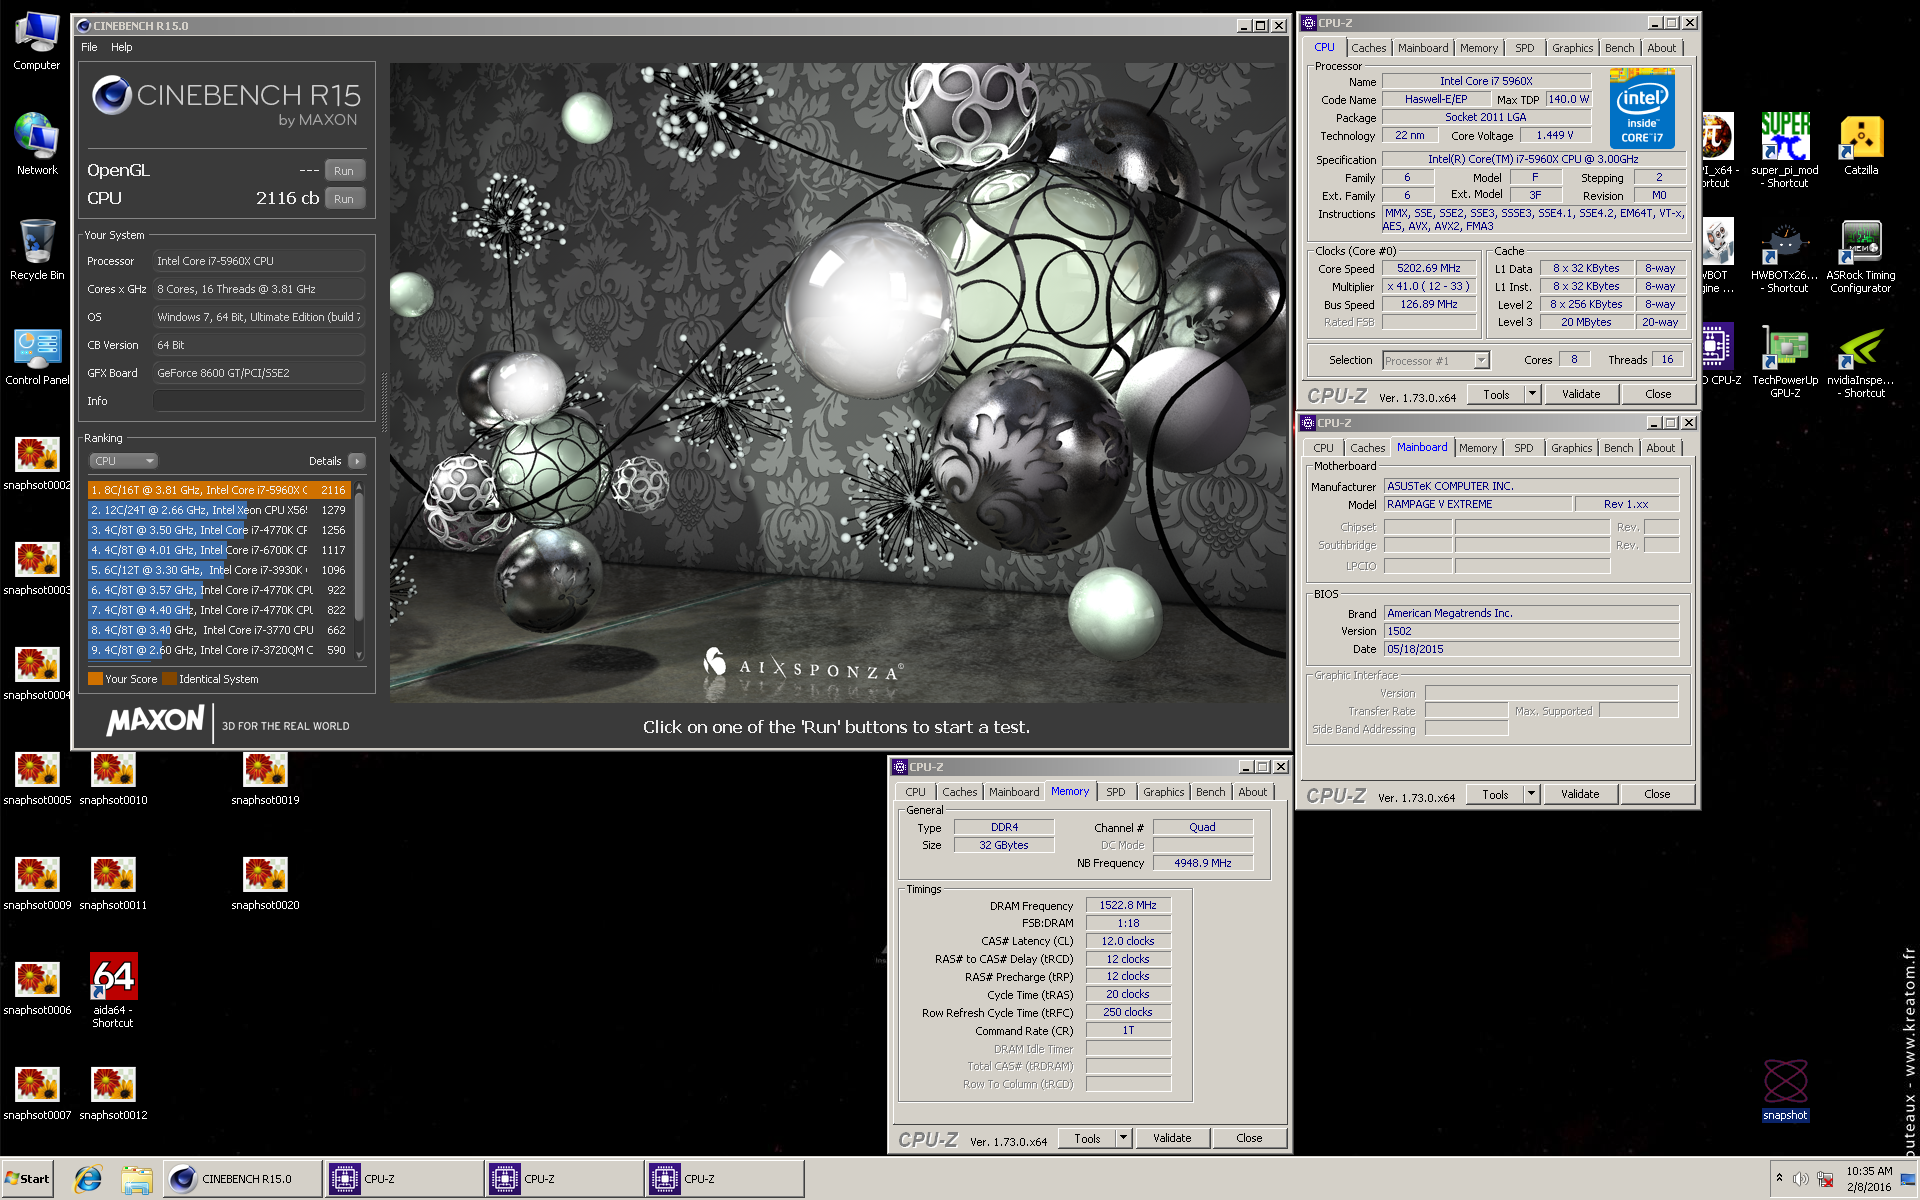Run the CPU benchmark
1920x1200 pixels.
tap(344, 198)
